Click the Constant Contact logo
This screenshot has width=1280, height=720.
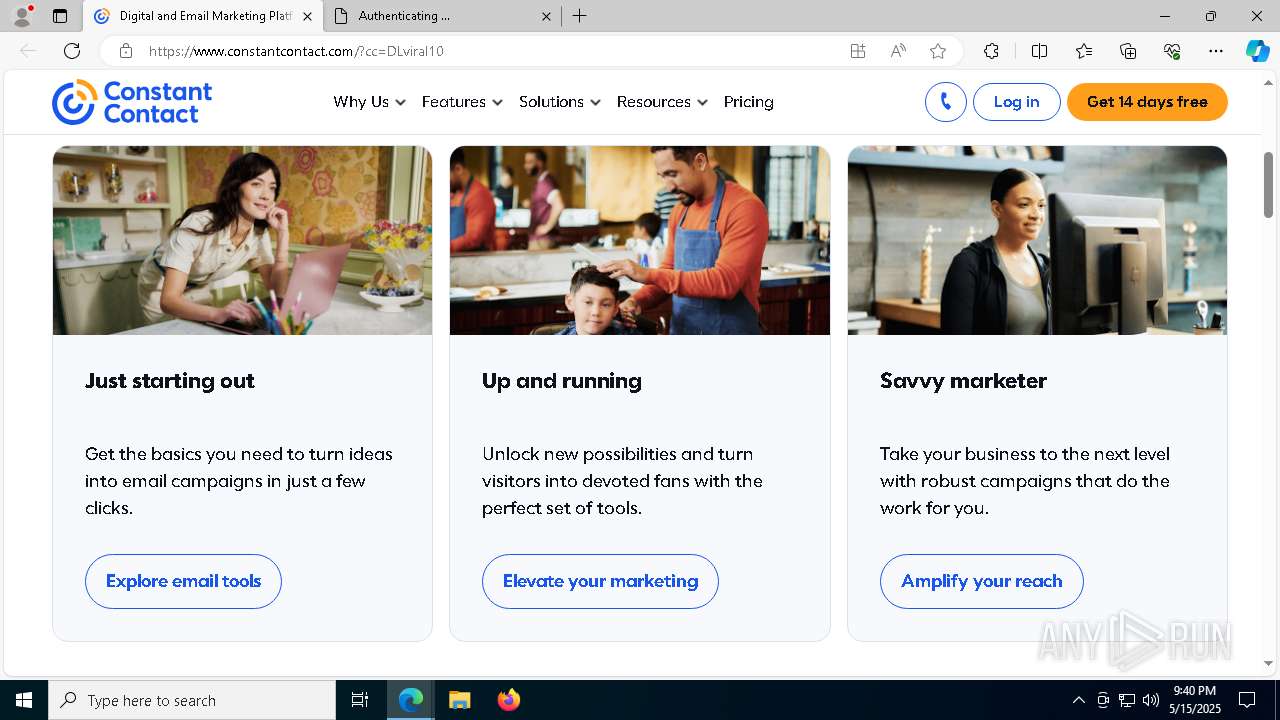coord(132,102)
